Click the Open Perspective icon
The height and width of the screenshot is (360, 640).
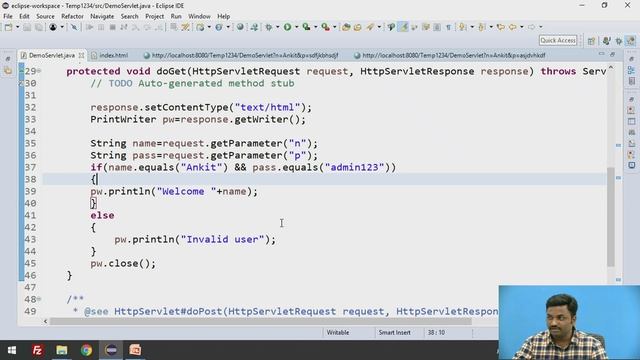tap(591, 41)
